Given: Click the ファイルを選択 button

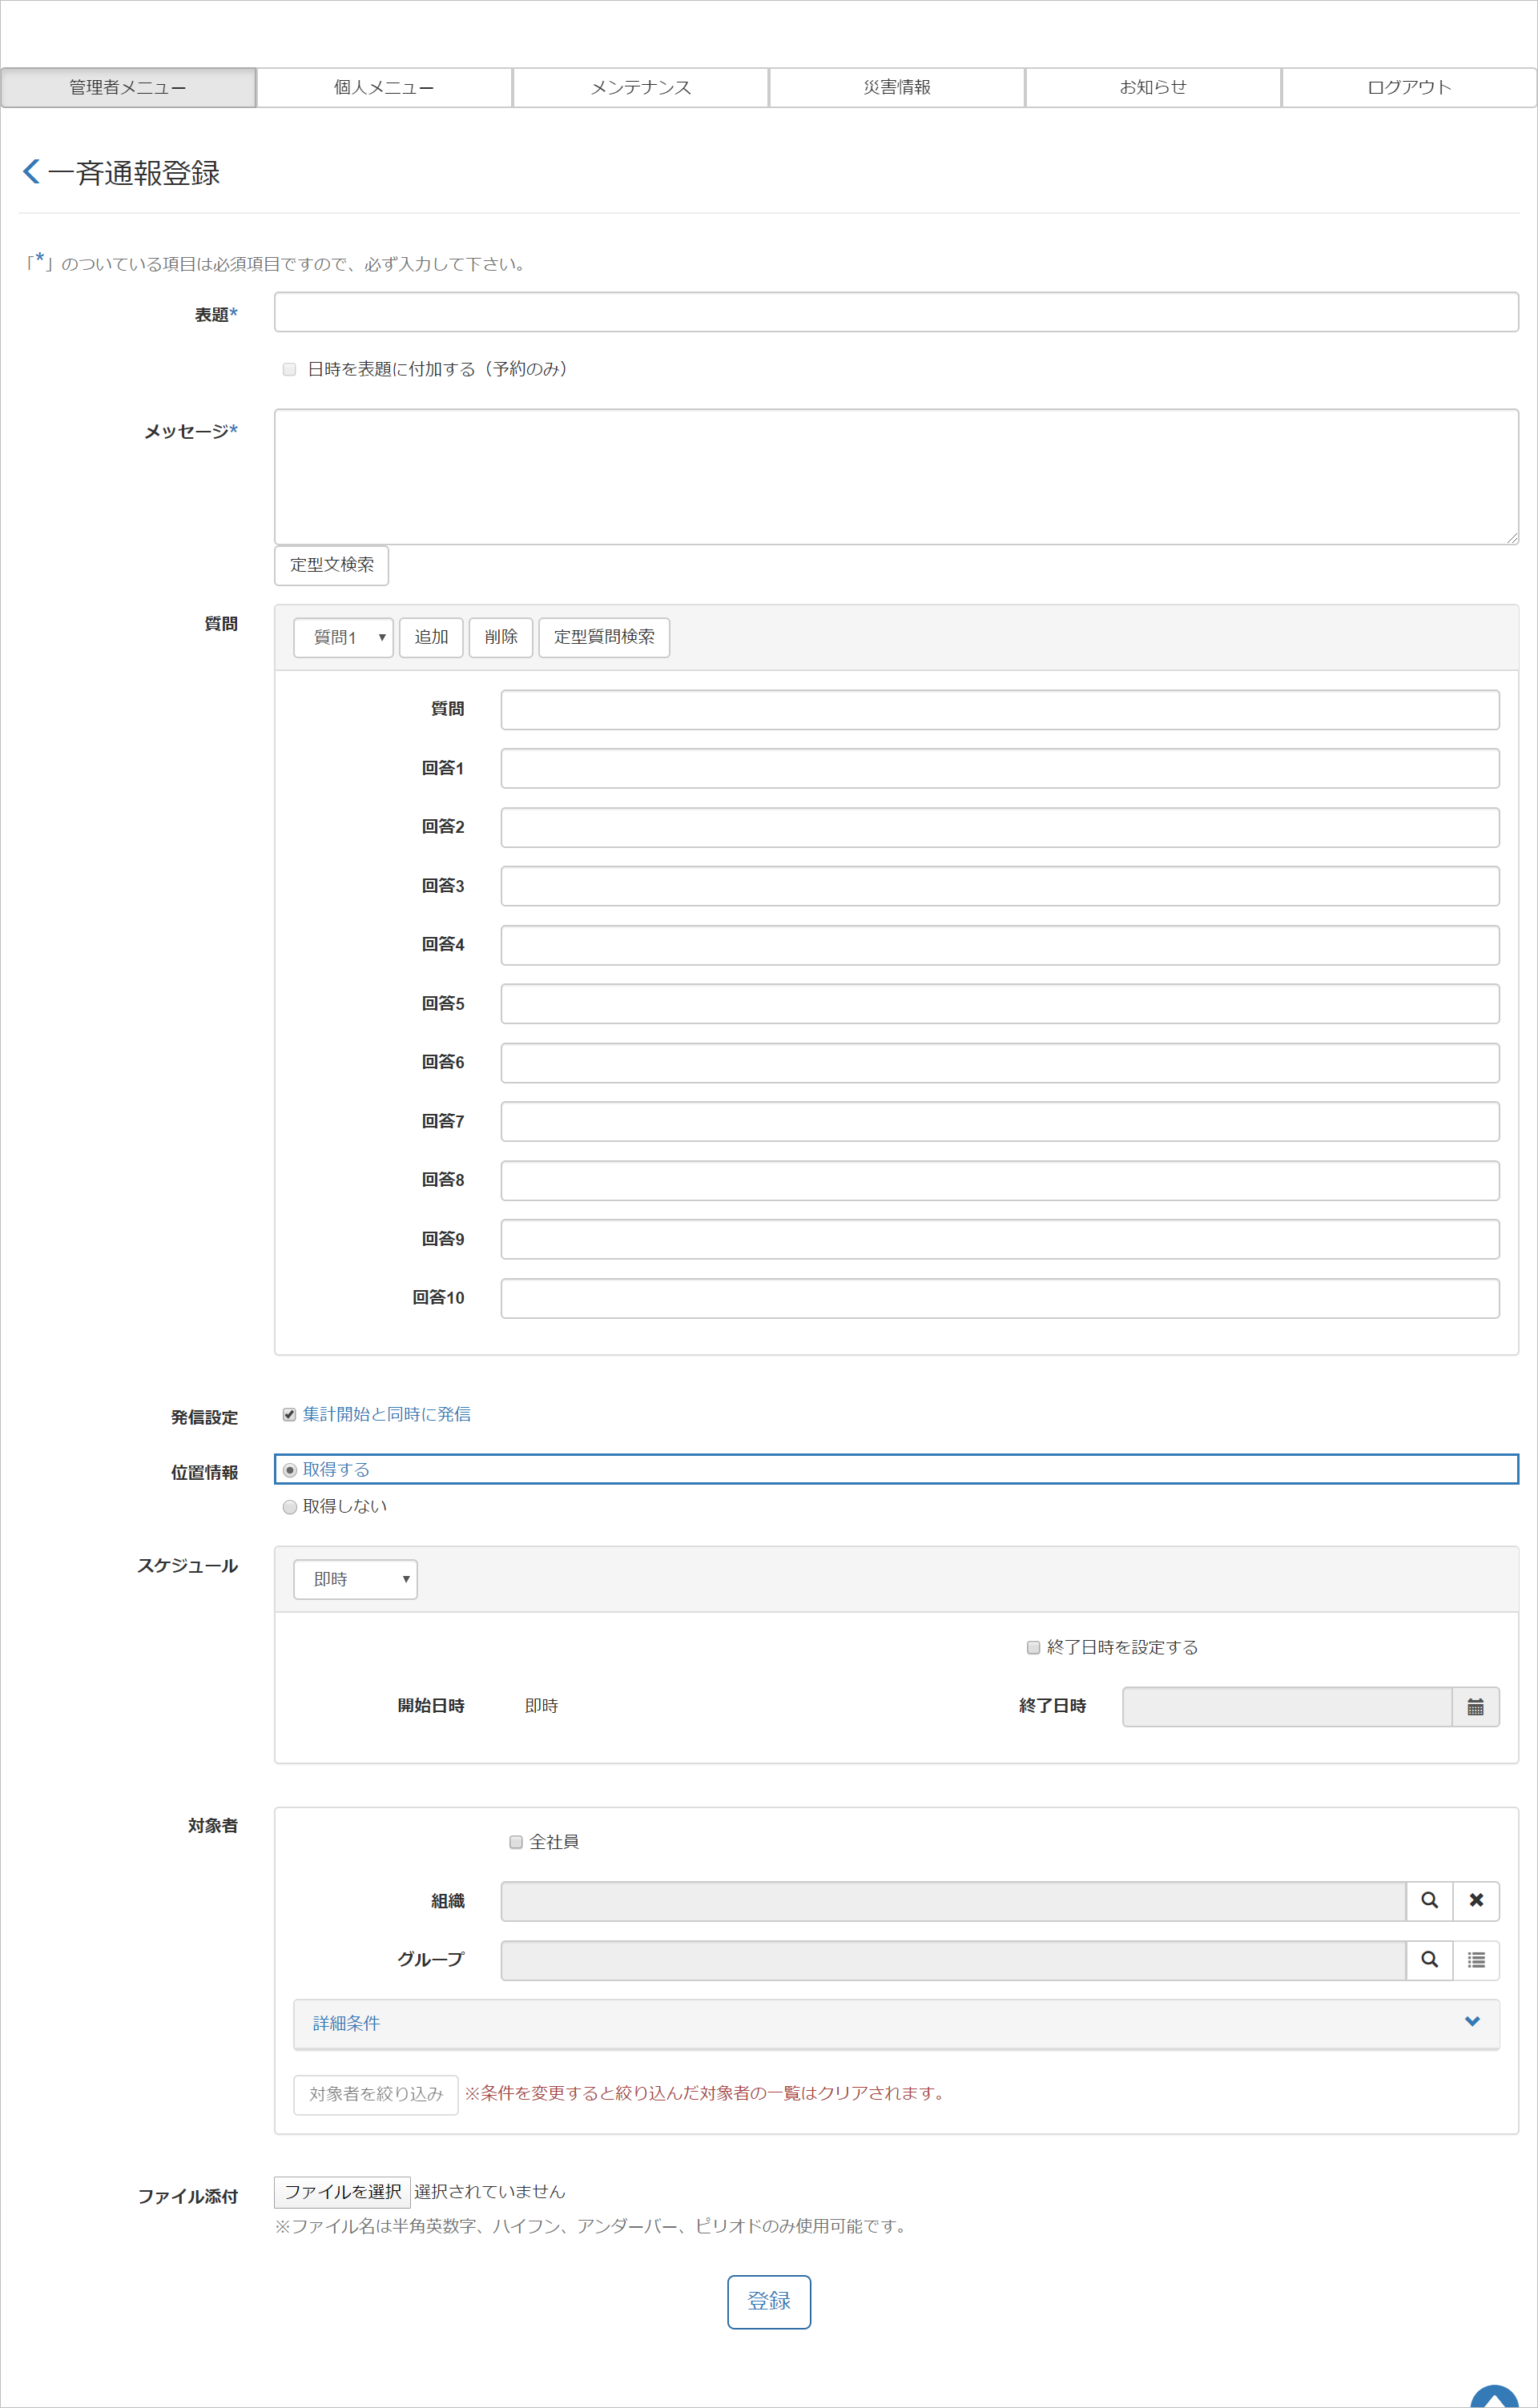Looking at the screenshot, I should point(342,2192).
